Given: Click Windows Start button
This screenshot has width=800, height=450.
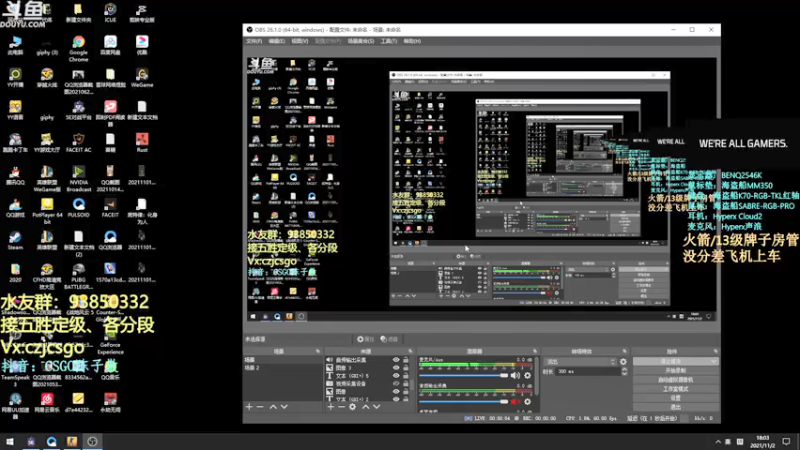Looking at the screenshot, I should point(10,441).
